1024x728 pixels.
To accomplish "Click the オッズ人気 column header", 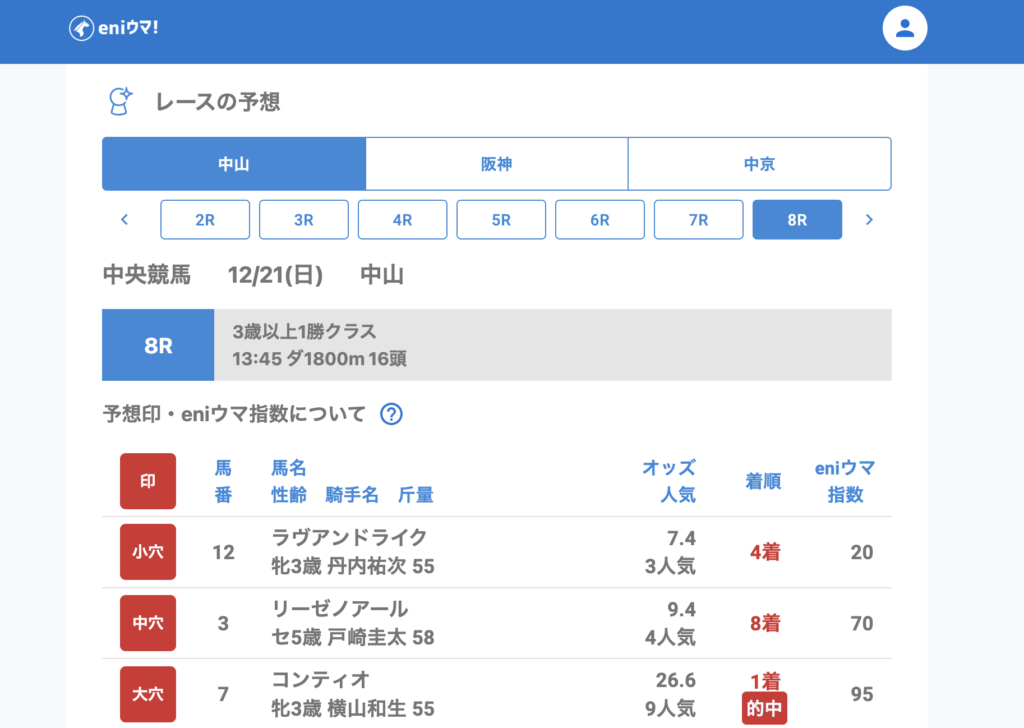I will coord(669,481).
